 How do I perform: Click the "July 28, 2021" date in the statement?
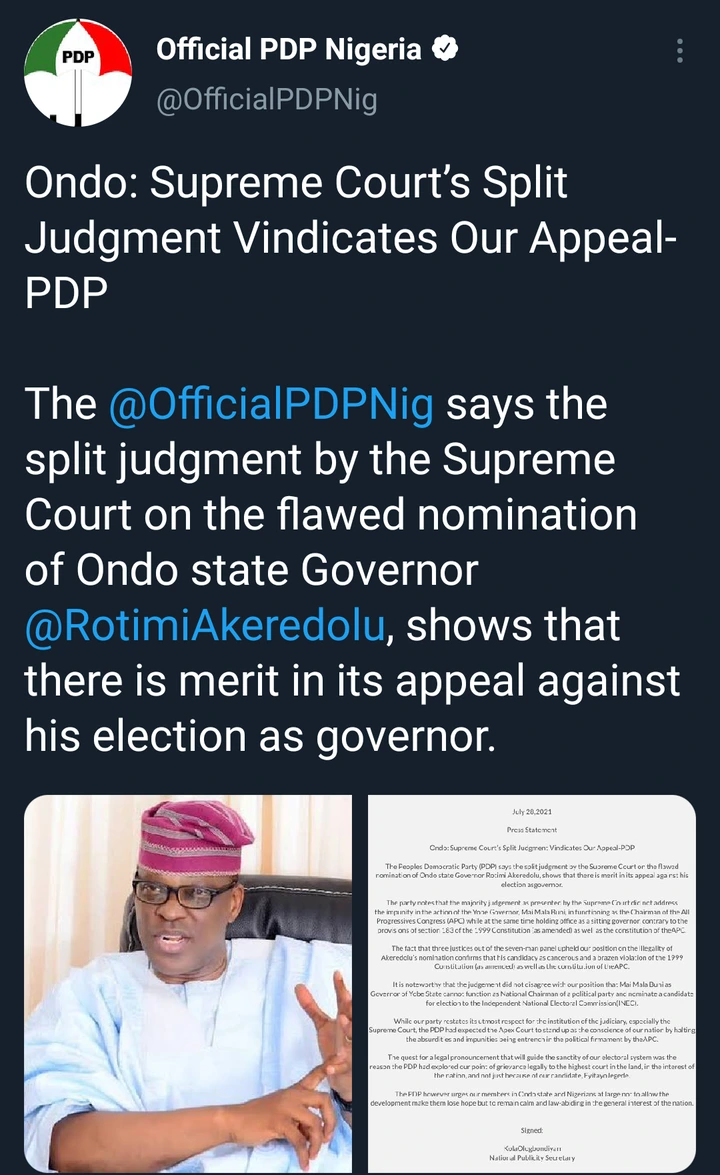click(530, 816)
